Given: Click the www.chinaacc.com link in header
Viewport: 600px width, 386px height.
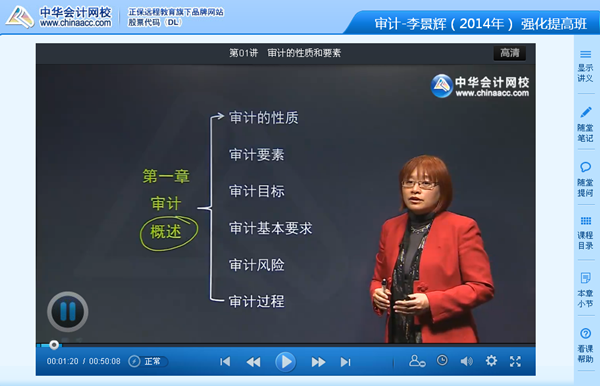Looking at the screenshot, I should (75, 23).
